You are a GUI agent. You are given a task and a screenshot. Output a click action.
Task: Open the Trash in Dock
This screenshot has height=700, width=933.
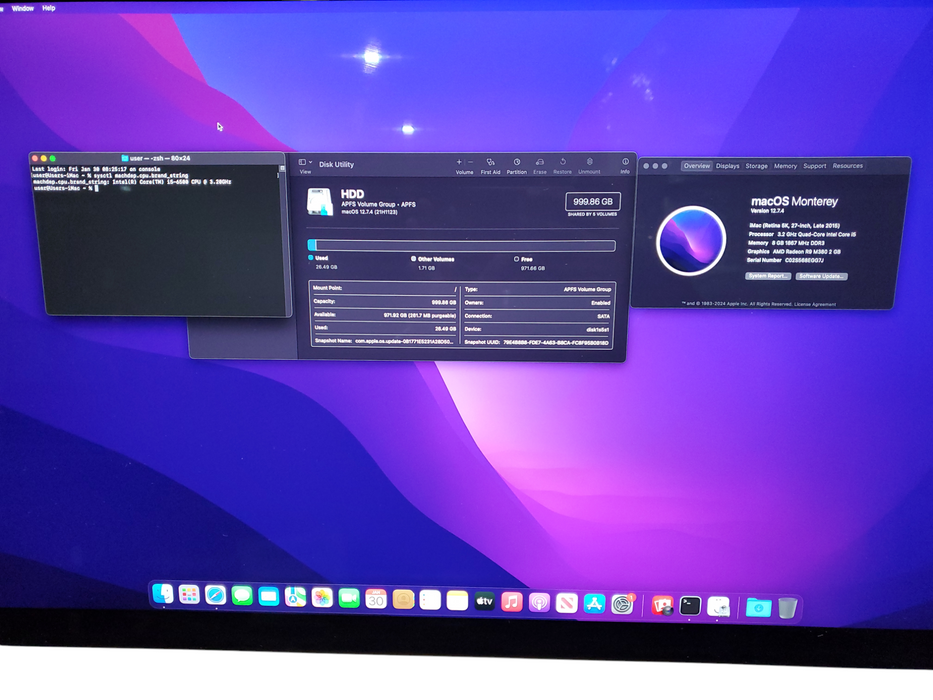coord(787,608)
